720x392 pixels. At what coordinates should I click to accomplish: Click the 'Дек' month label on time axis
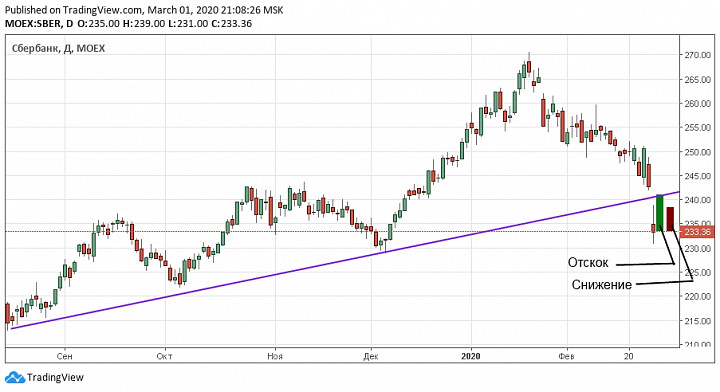(x=371, y=356)
